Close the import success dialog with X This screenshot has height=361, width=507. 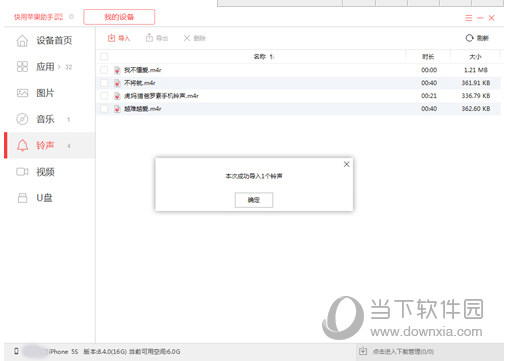tap(347, 164)
